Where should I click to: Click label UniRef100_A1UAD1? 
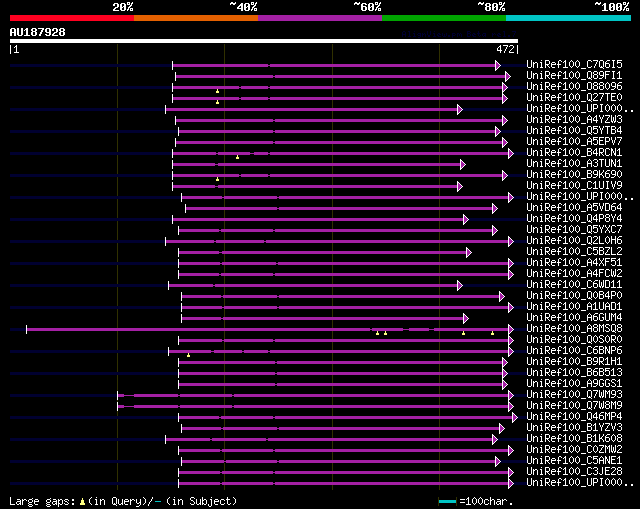pyautogui.click(x=574, y=307)
